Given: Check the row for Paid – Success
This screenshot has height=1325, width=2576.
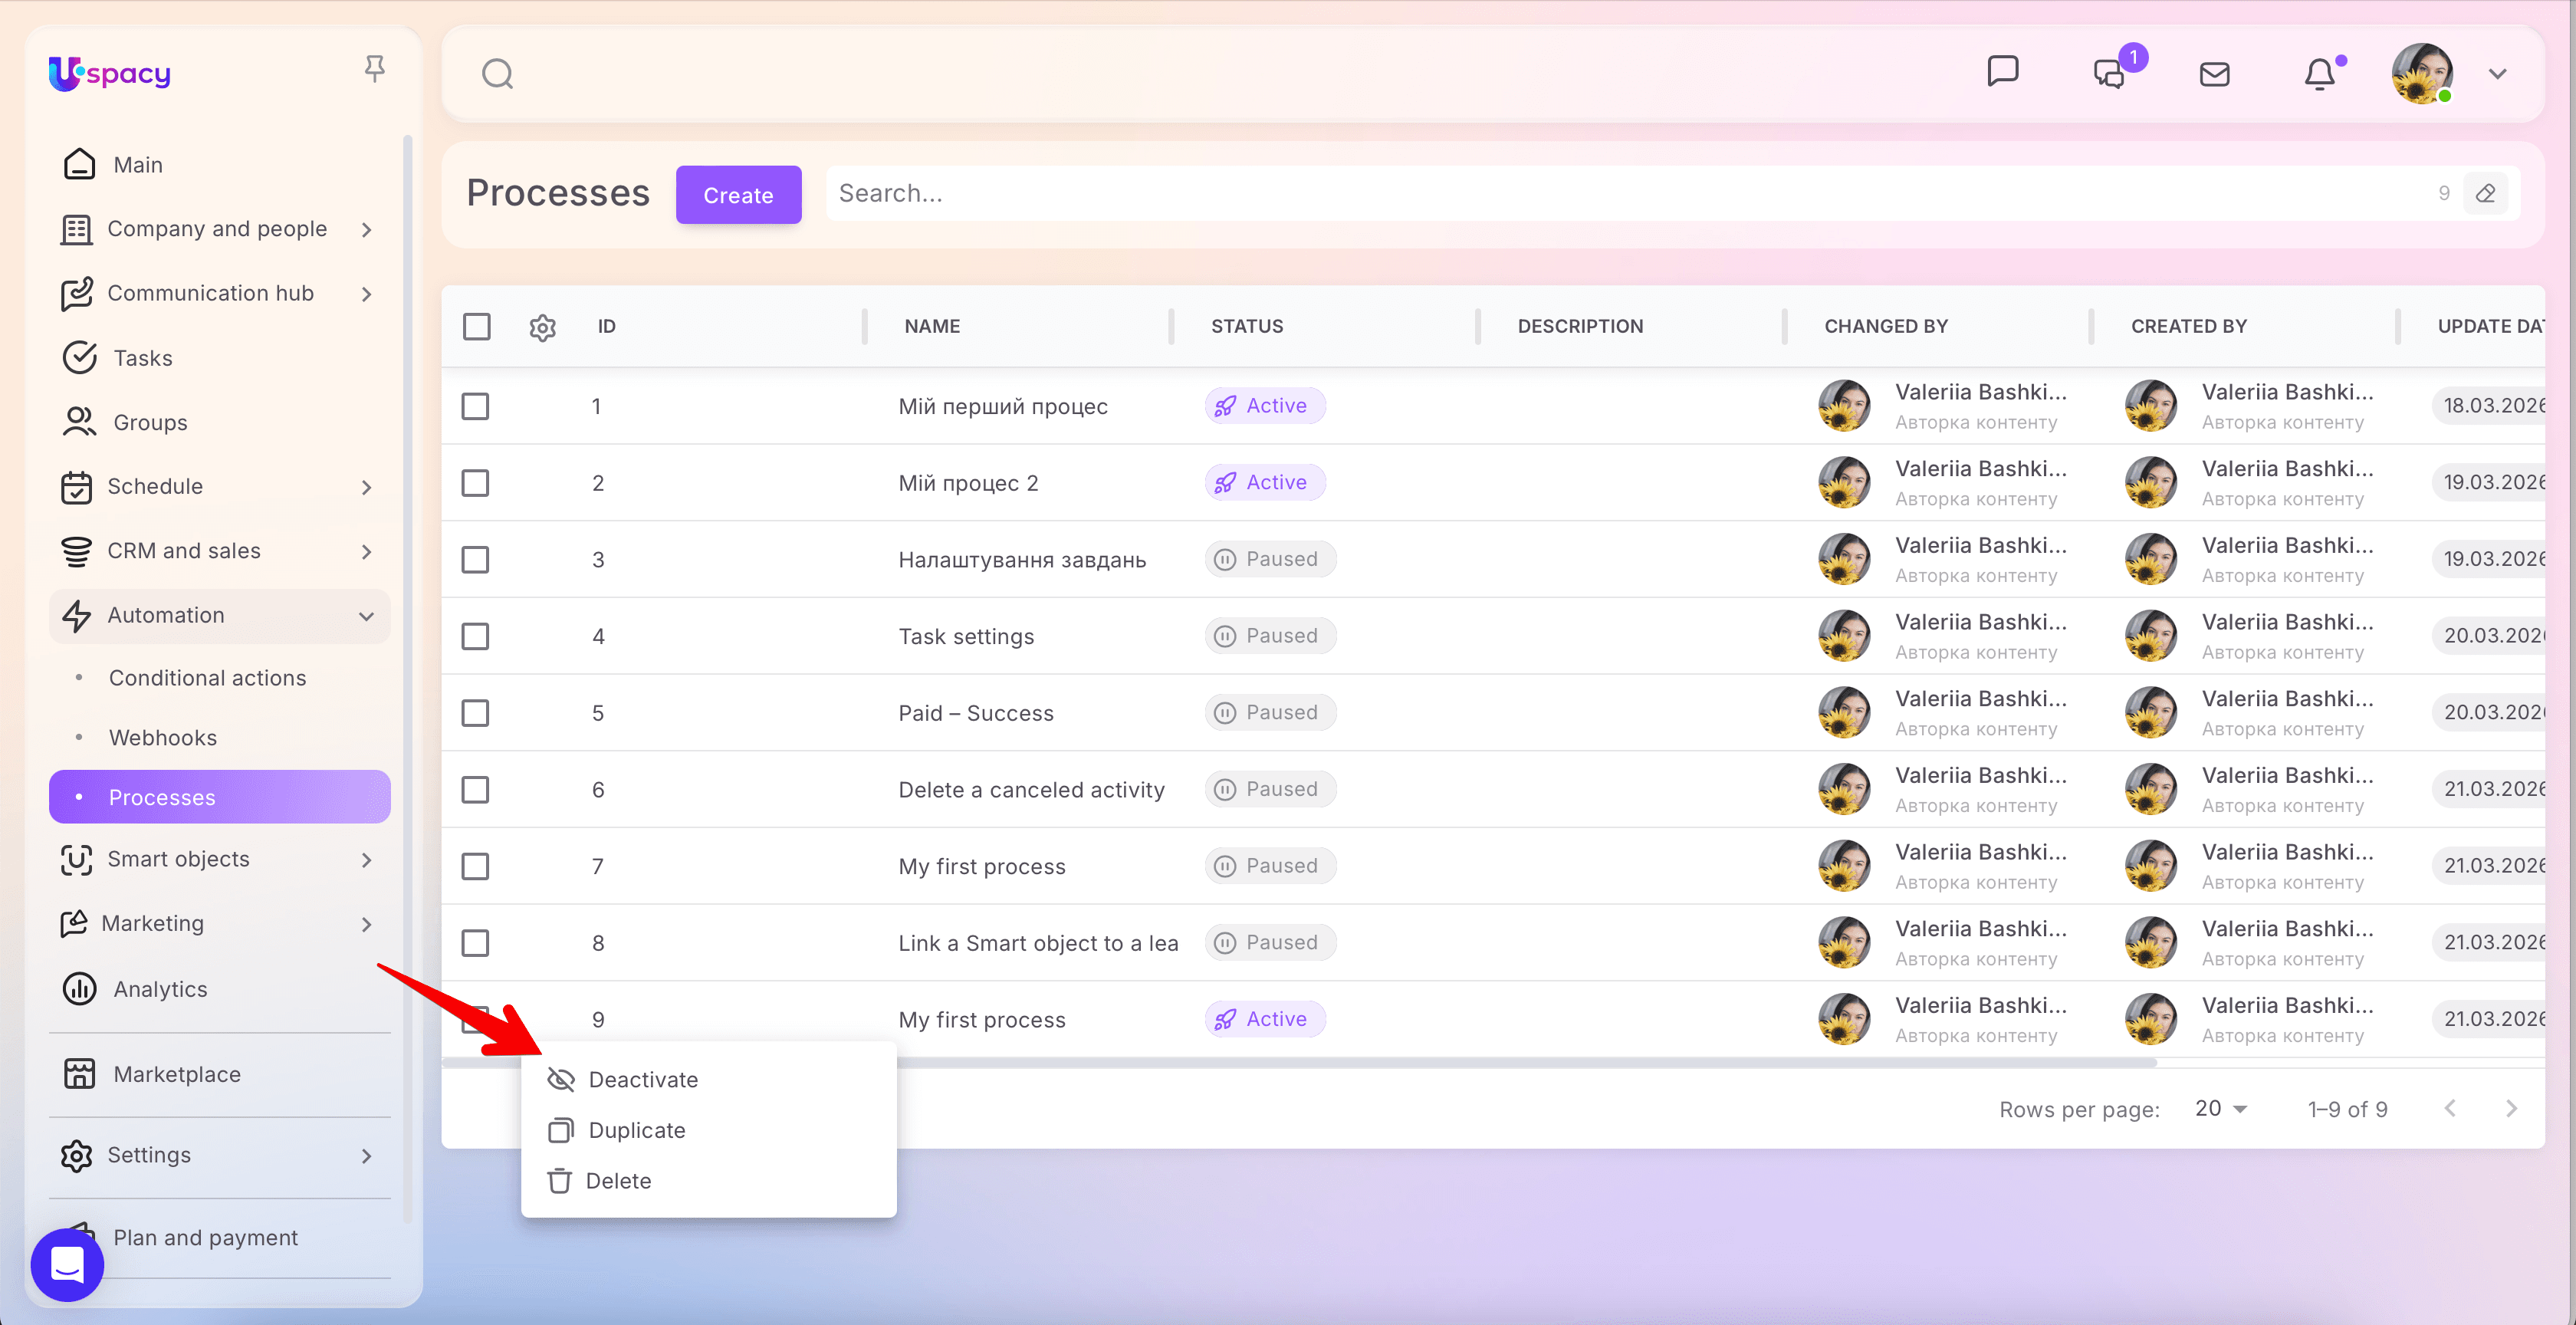Looking at the screenshot, I should click(x=475, y=713).
